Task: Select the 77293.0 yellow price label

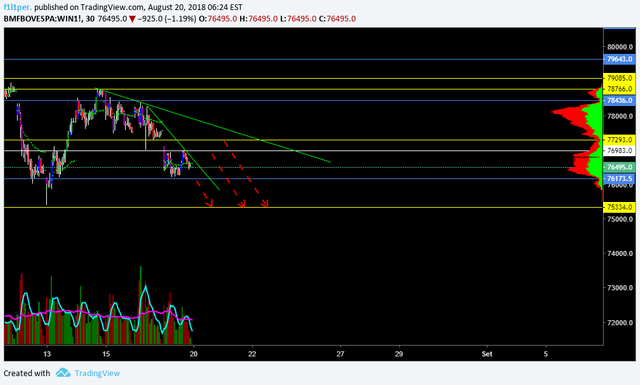Action: 619,140
